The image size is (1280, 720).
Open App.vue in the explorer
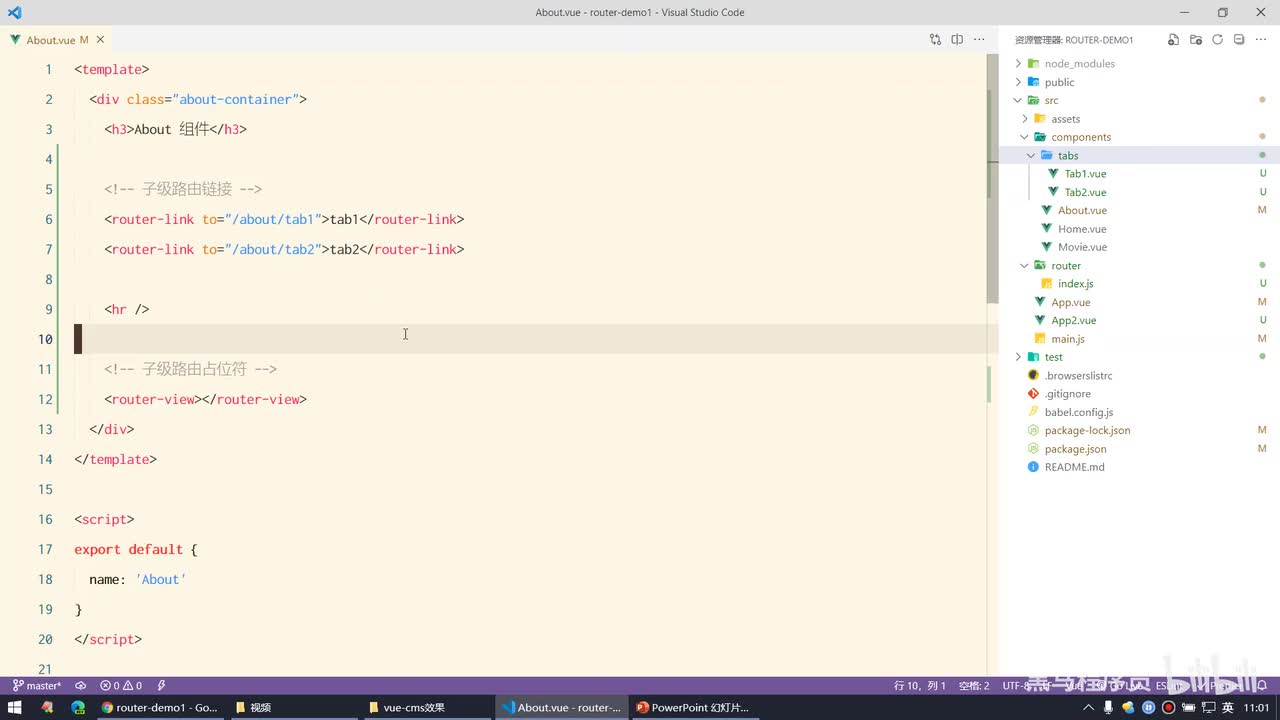click(x=1071, y=302)
